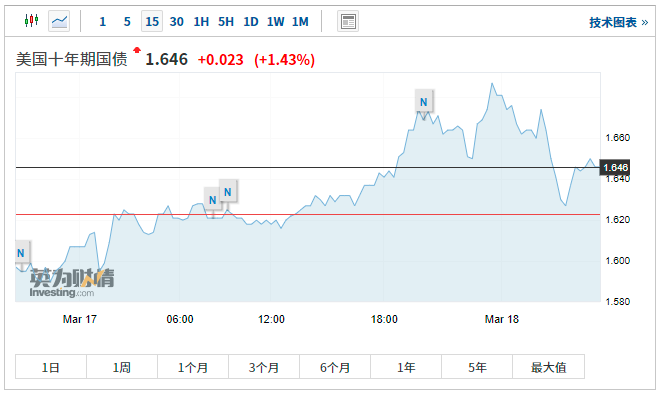This screenshot has width=661, height=397.
Task: Select the 1W interval button
Action: pyautogui.click(x=275, y=21)
